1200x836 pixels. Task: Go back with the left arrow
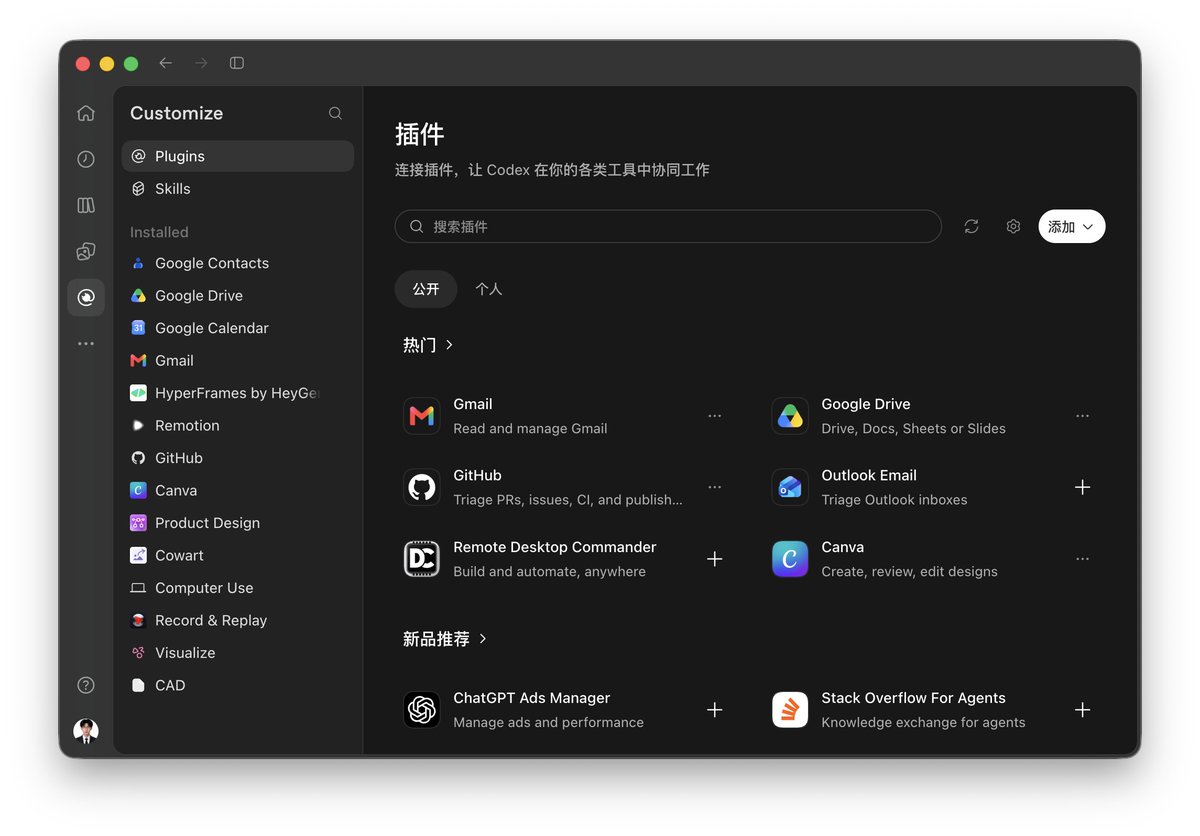166,63
